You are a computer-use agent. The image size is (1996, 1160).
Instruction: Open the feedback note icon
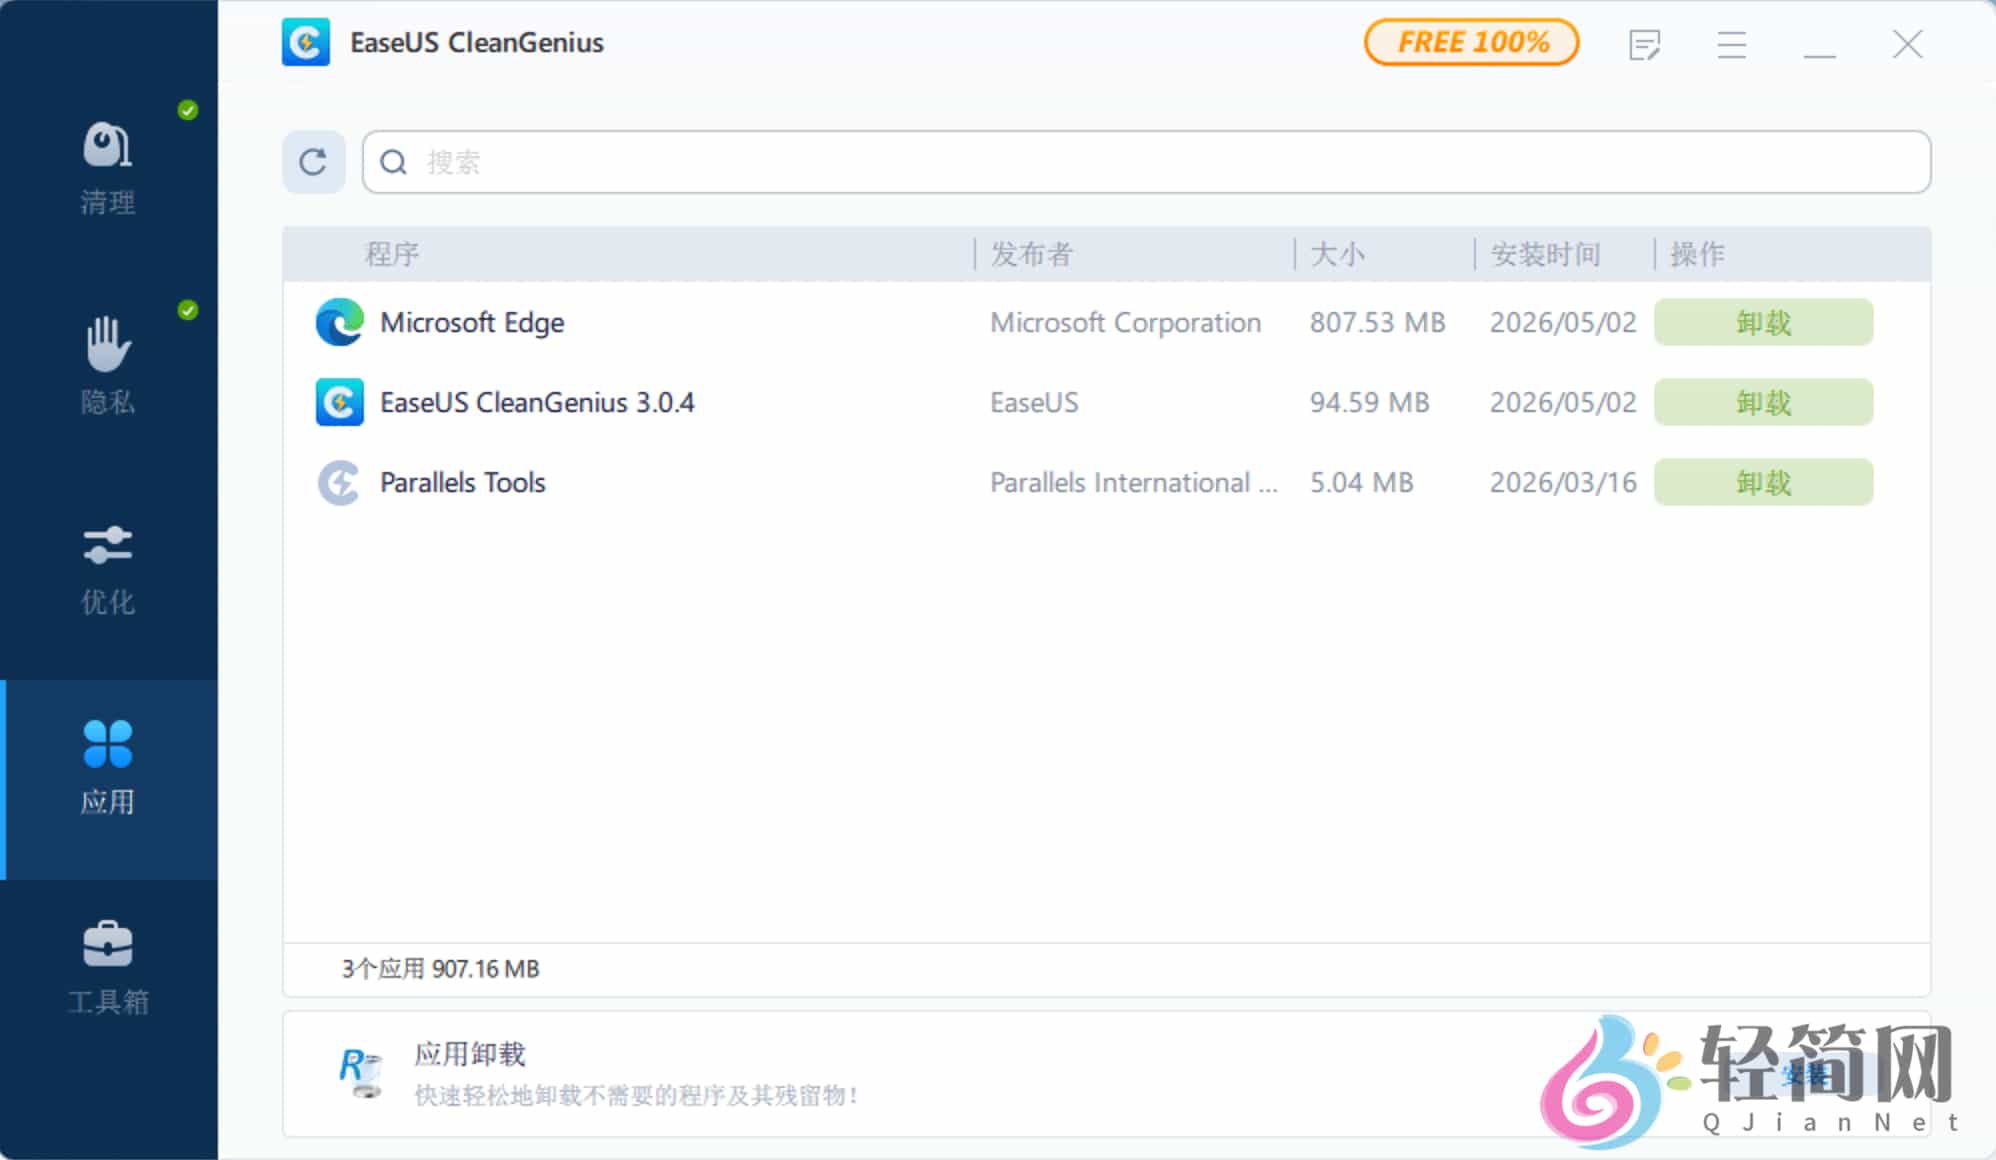click(x=1644, y=44)
